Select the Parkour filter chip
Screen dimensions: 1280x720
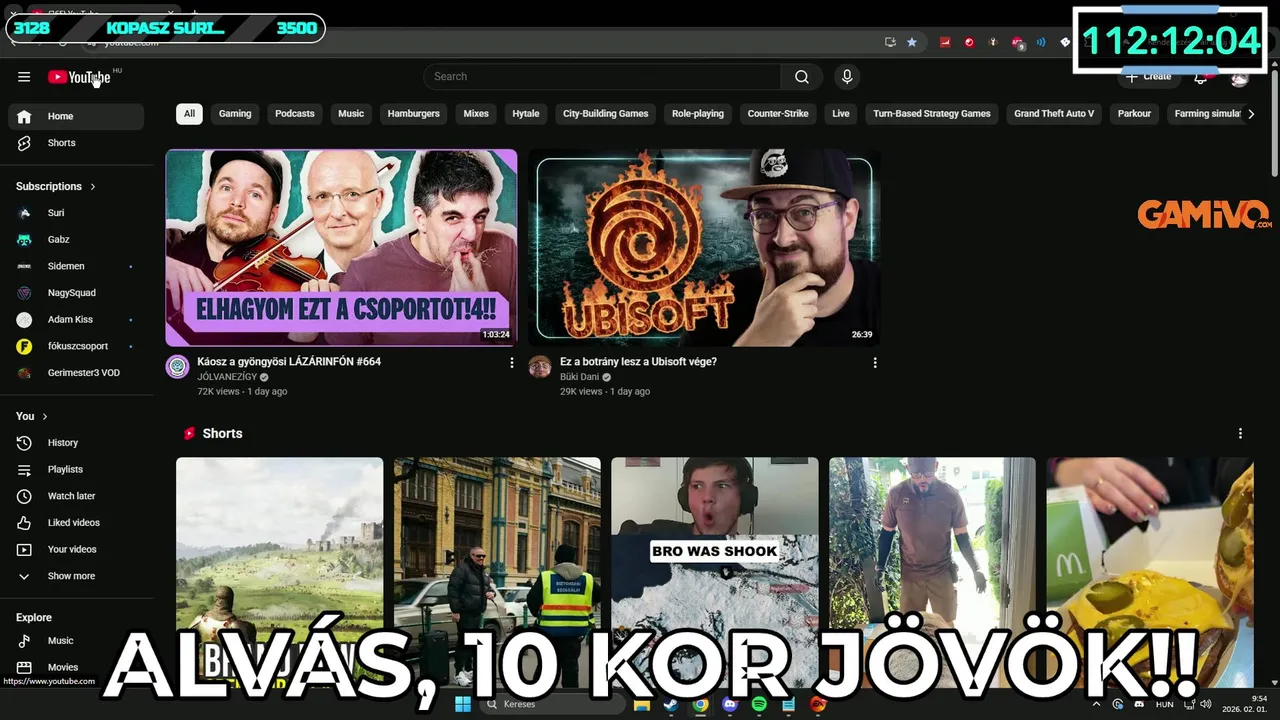(x=1134, y=114)
